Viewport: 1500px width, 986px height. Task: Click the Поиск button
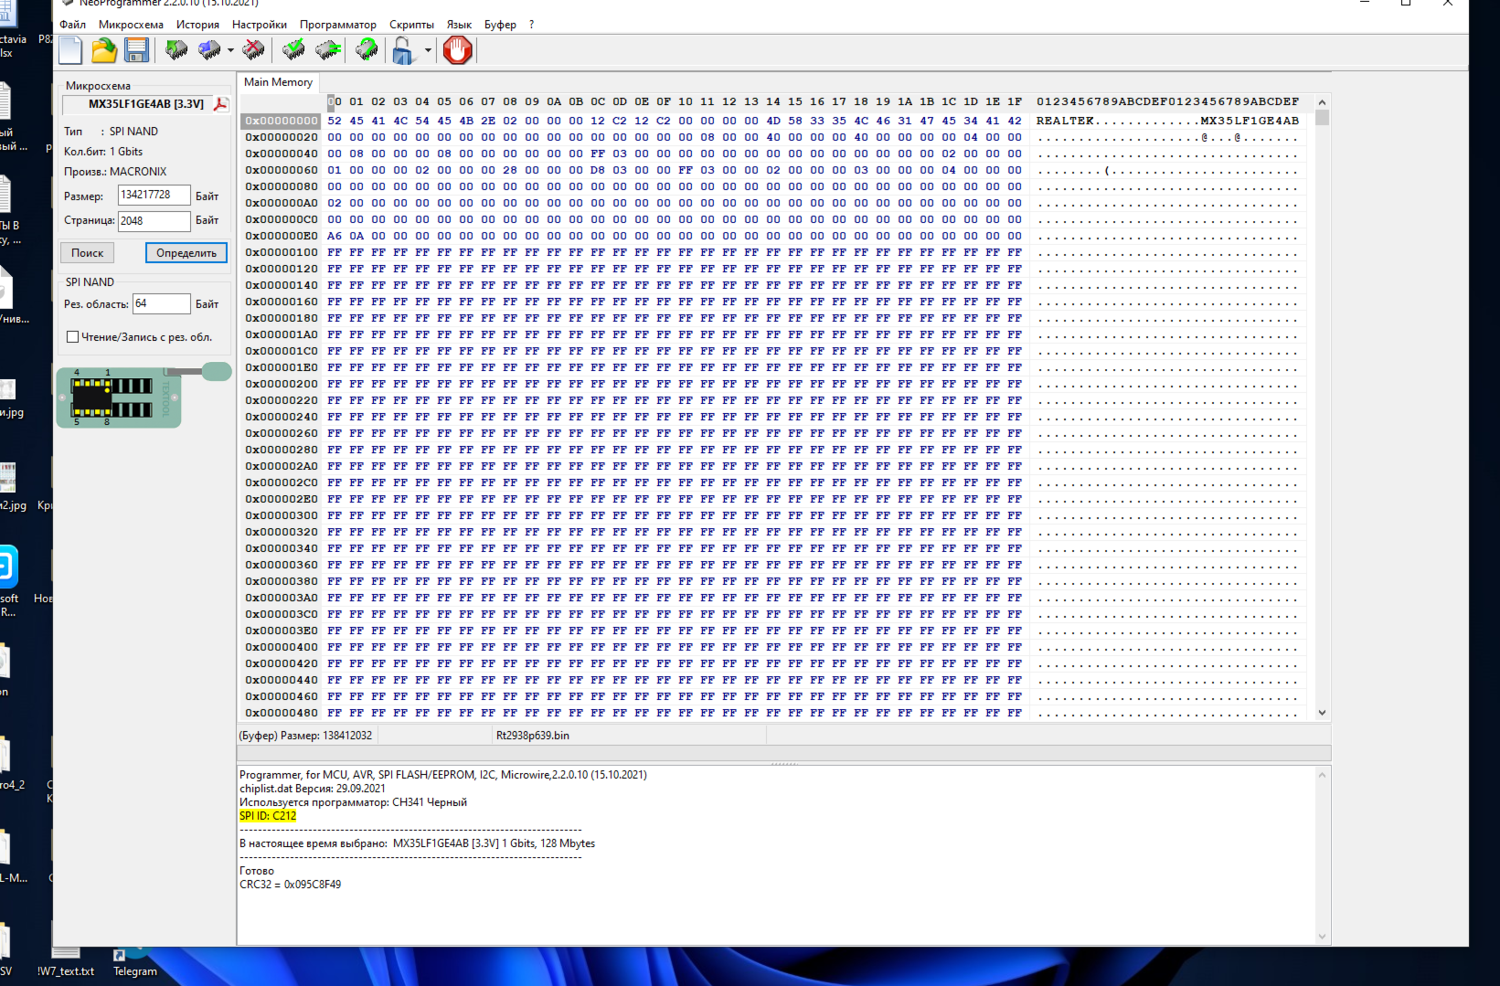tap(87, 253)
